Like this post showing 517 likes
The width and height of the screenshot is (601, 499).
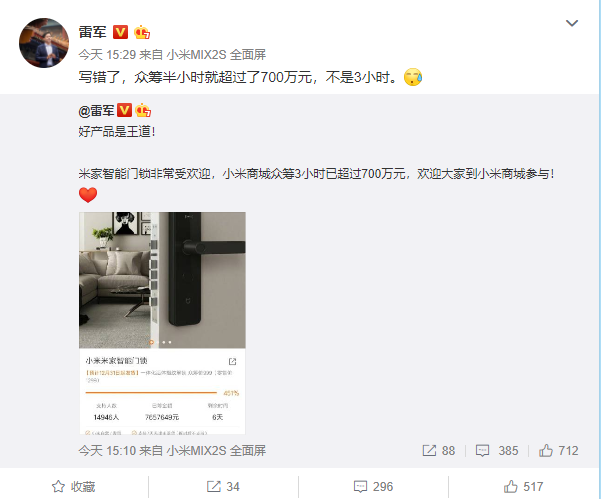[x=523, y=487]
